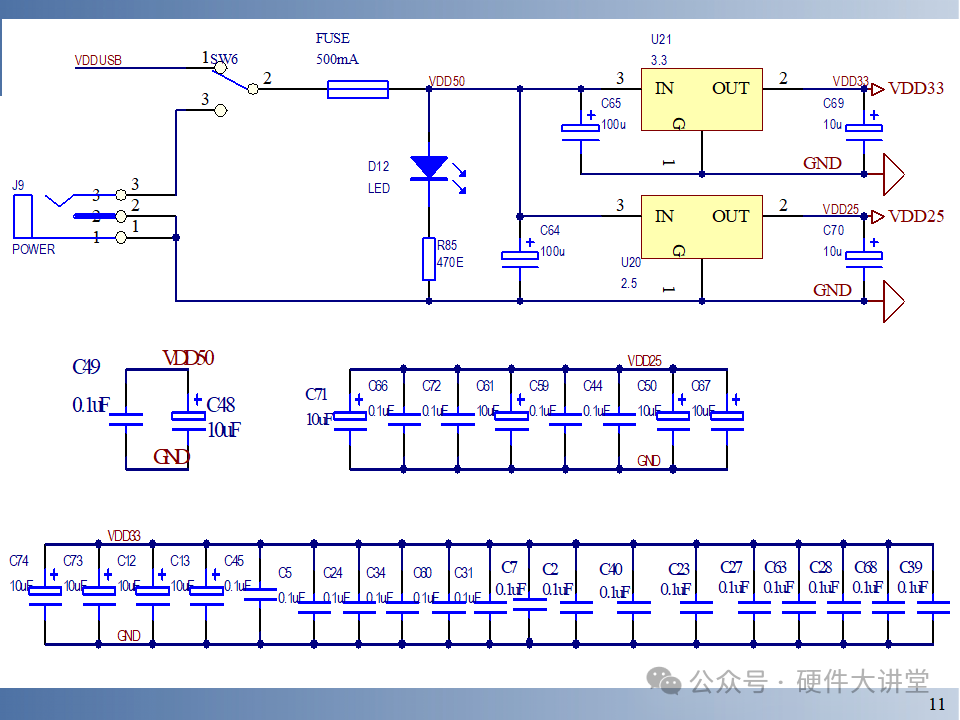Click the SW6 switch symbol
Viewport: 960px width, 720px height.
click(x=236, y=89)
